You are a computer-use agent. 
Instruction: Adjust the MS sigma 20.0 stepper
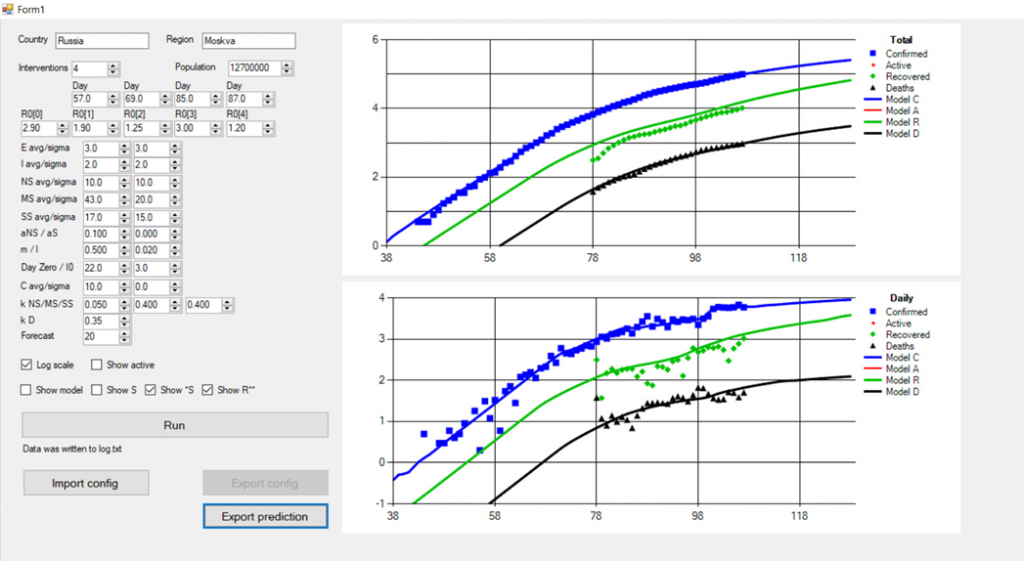coord(174,200)
